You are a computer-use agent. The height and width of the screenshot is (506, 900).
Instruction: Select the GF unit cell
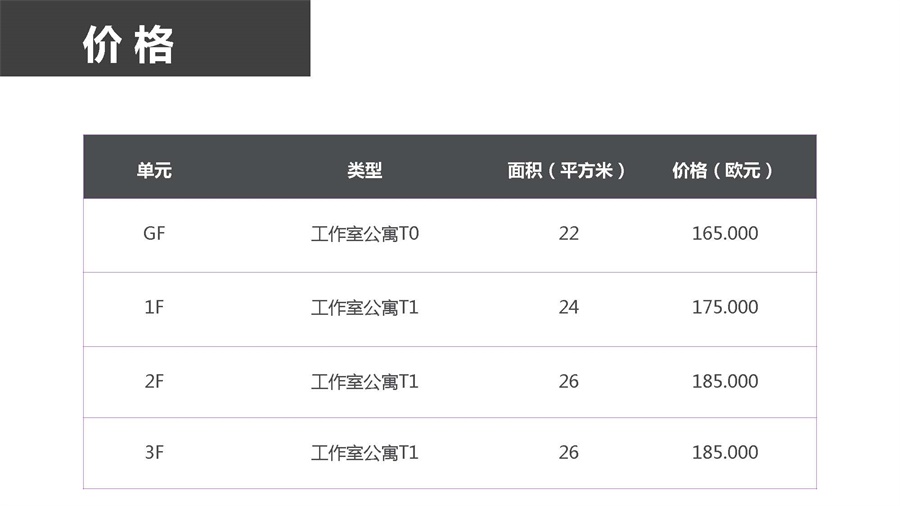pyautogui.click(x=154, y=233)
